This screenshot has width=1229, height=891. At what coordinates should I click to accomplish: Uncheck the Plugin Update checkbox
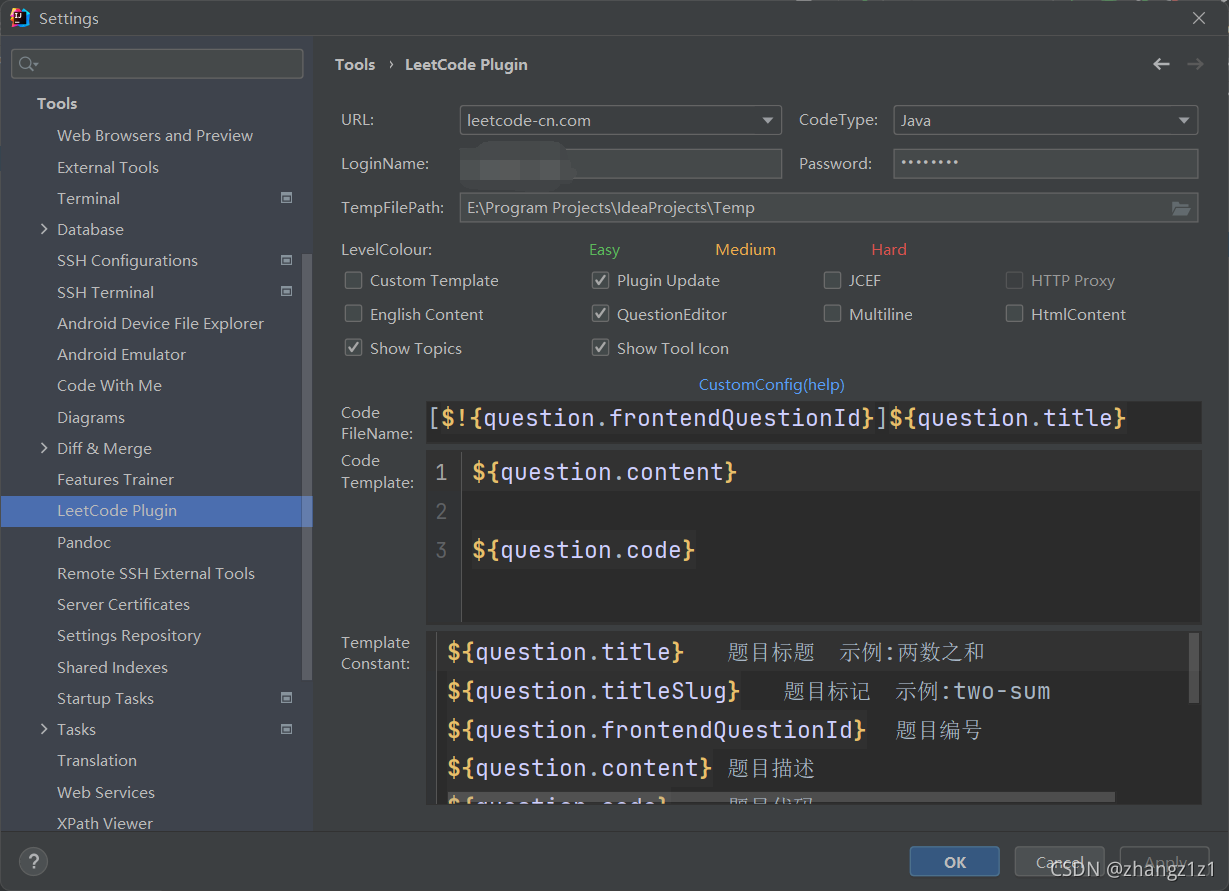coord(600,281)
